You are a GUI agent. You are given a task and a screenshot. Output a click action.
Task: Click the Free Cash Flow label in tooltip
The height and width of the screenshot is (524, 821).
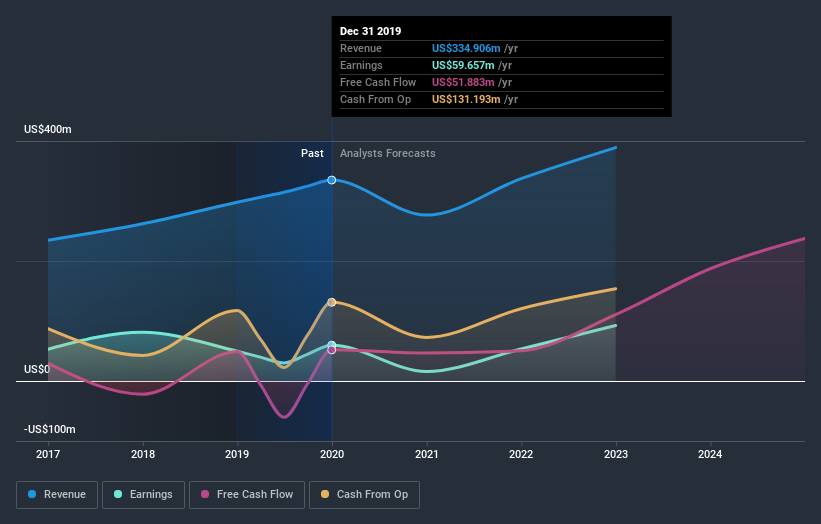pyautogui.click(x=378, y=82)
